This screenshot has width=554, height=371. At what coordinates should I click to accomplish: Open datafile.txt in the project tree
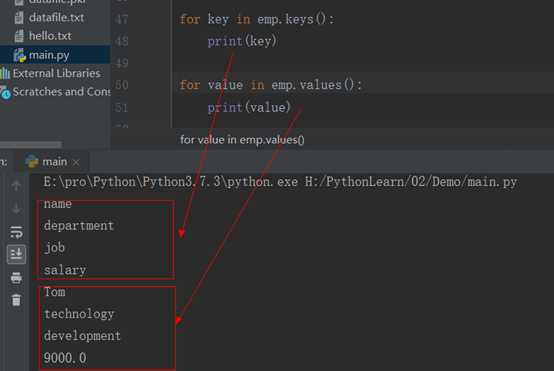(x=57, y=17)
